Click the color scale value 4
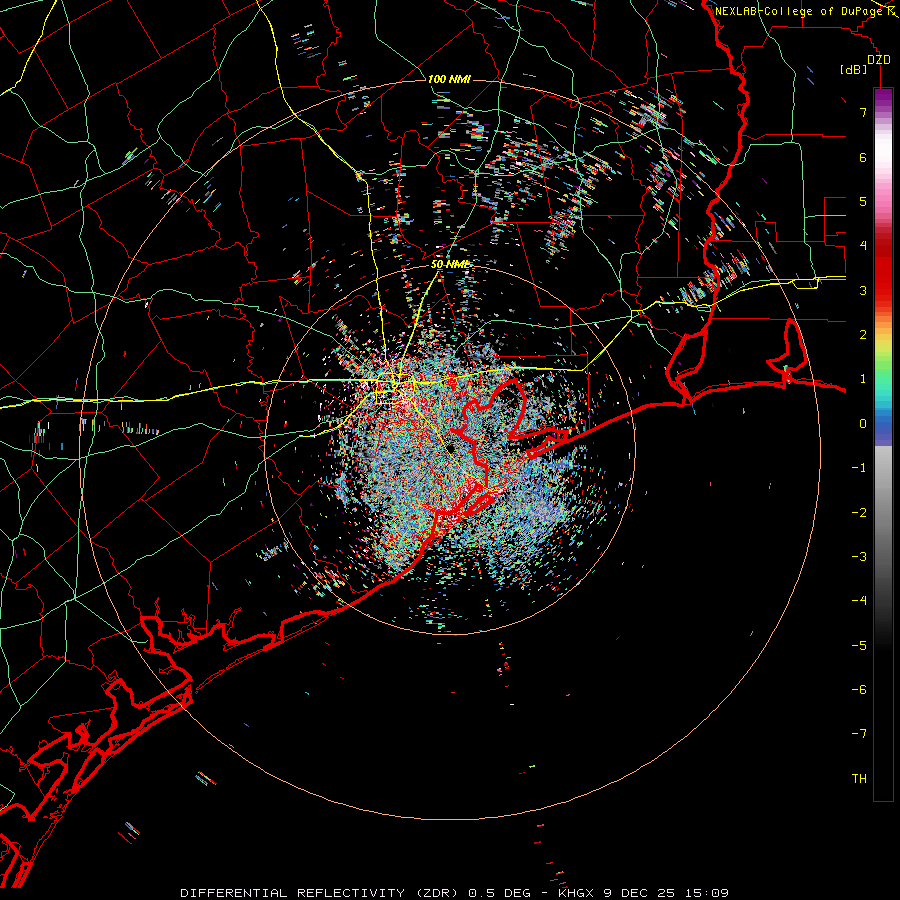 pos(863,246)
